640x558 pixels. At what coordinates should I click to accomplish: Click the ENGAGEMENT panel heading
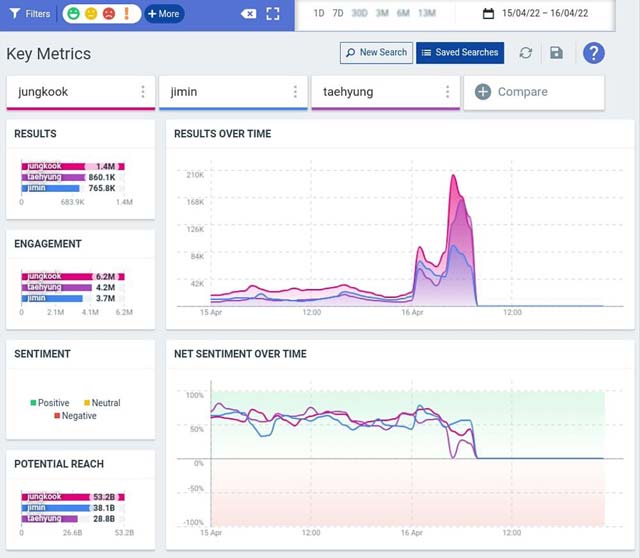coord(48,244)
